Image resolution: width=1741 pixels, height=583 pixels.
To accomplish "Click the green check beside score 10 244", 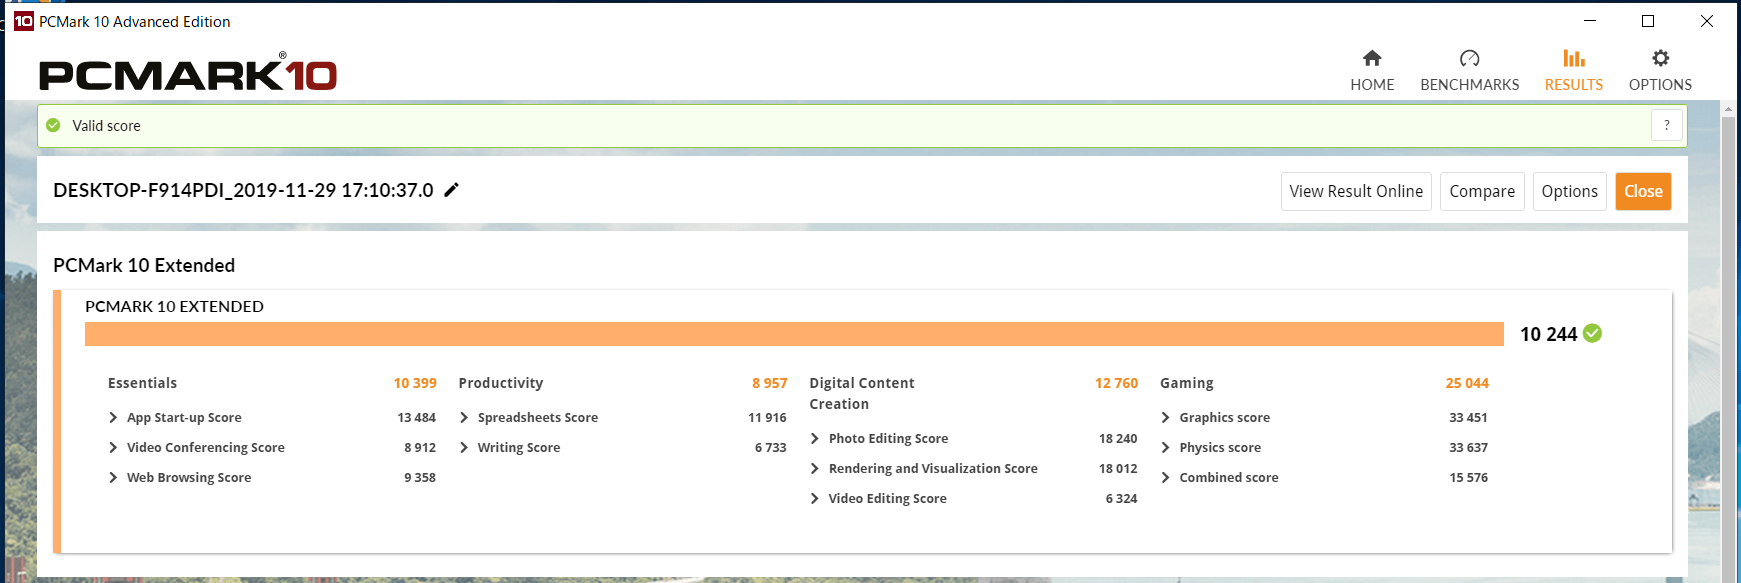I will point(1593,333).
